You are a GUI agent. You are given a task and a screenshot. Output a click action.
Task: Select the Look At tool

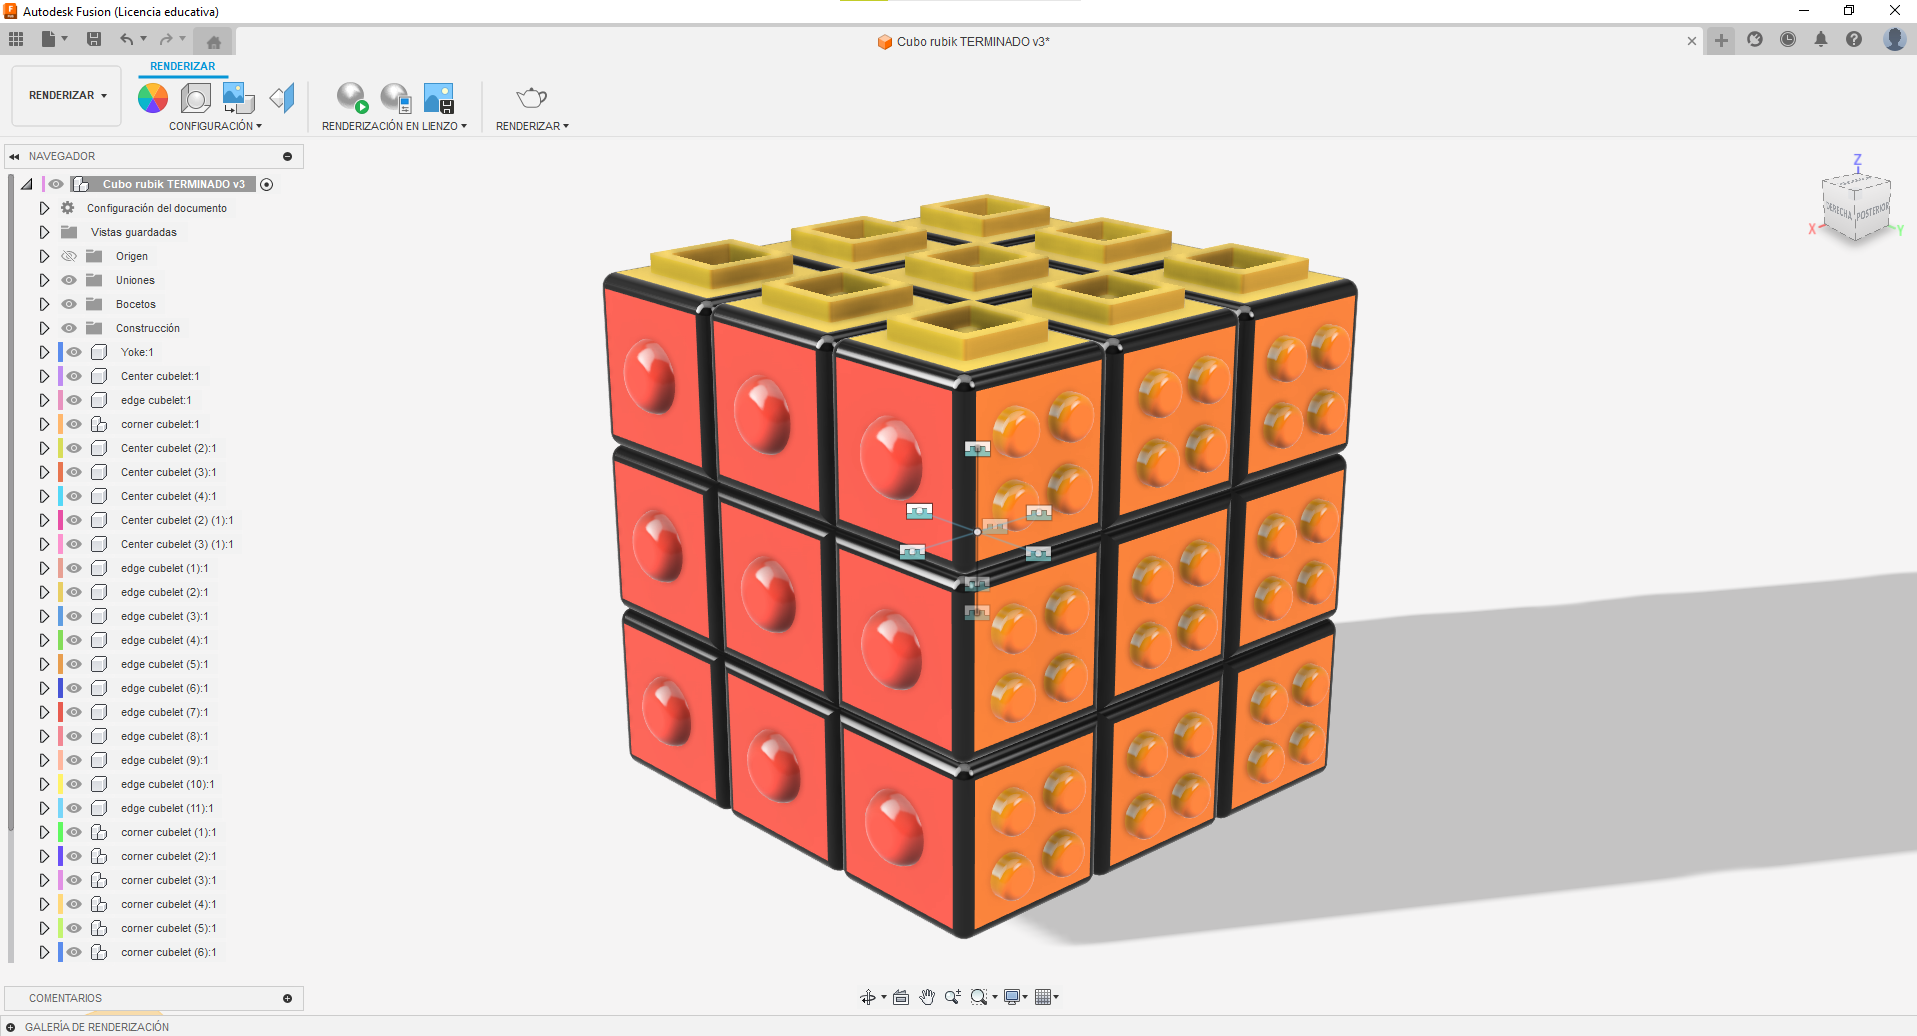(x=901, y=997)
